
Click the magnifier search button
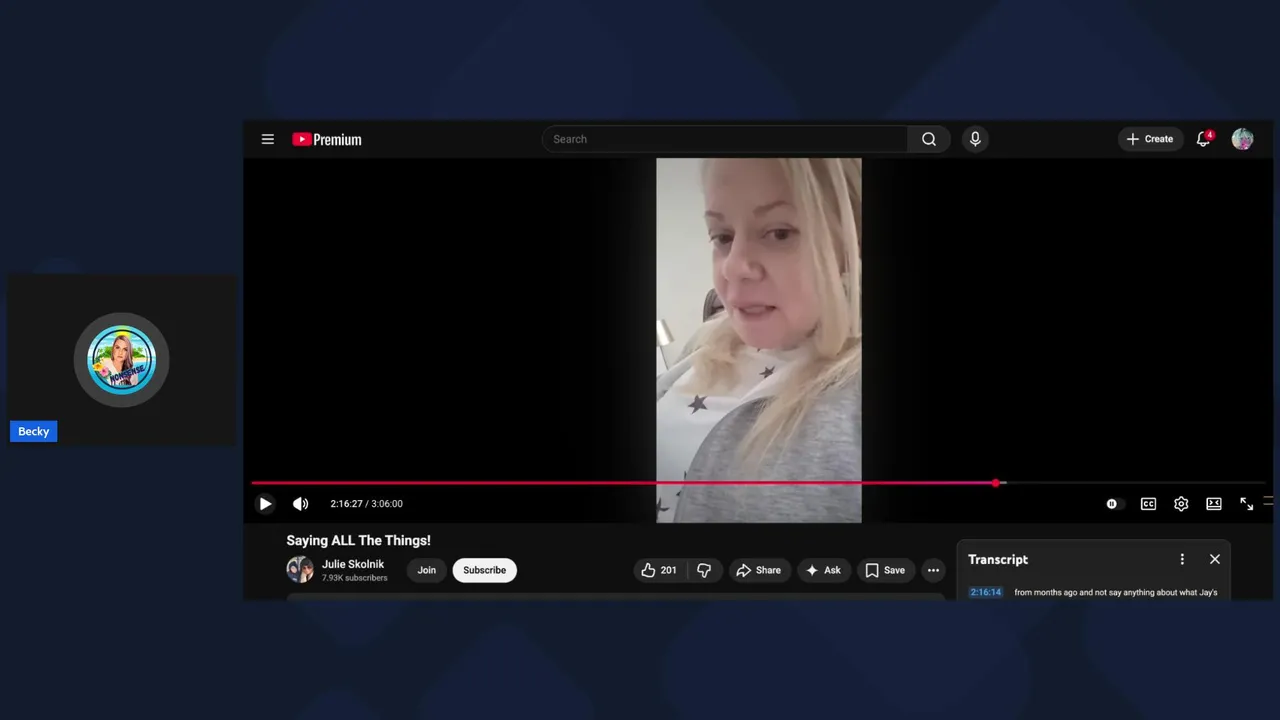coord(929,139)
